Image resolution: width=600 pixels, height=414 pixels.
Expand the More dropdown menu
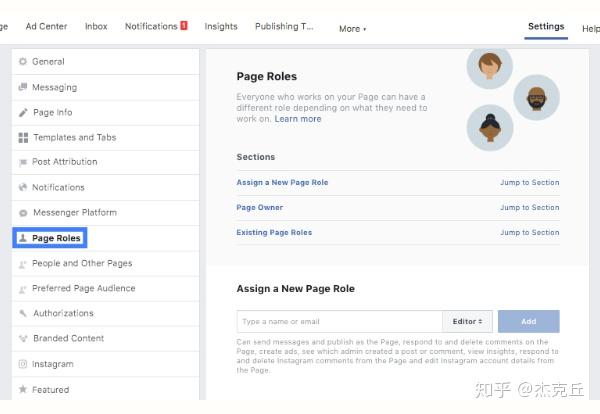pos(352,29)
